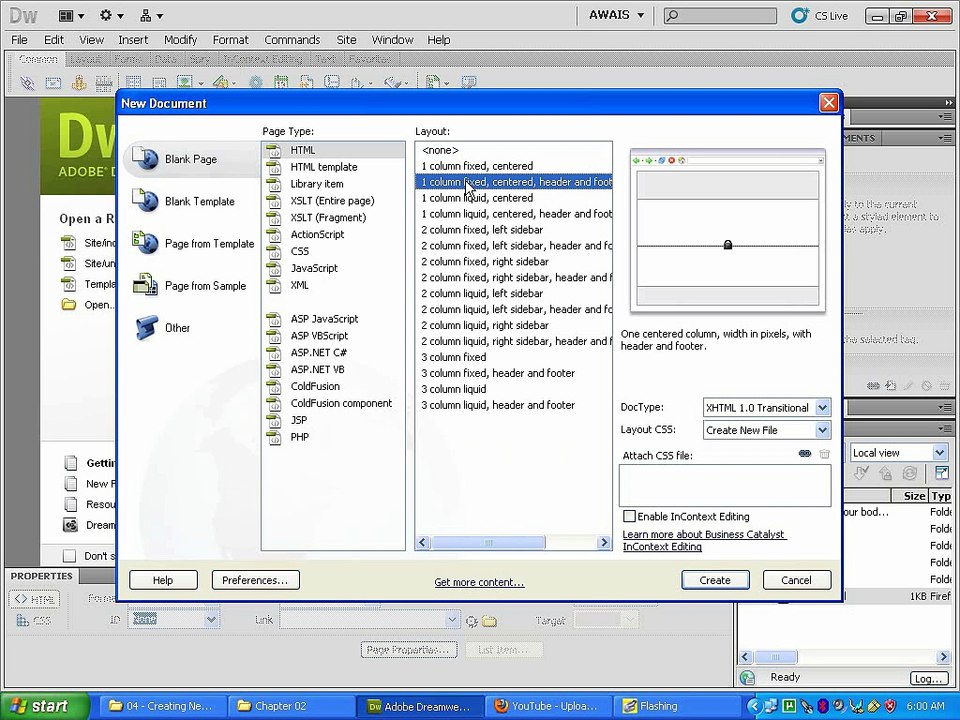The width and height of the screenshot is (960, 720).
Task: Click the Create button
Action: pyautogui.click(x=715, y=580)
